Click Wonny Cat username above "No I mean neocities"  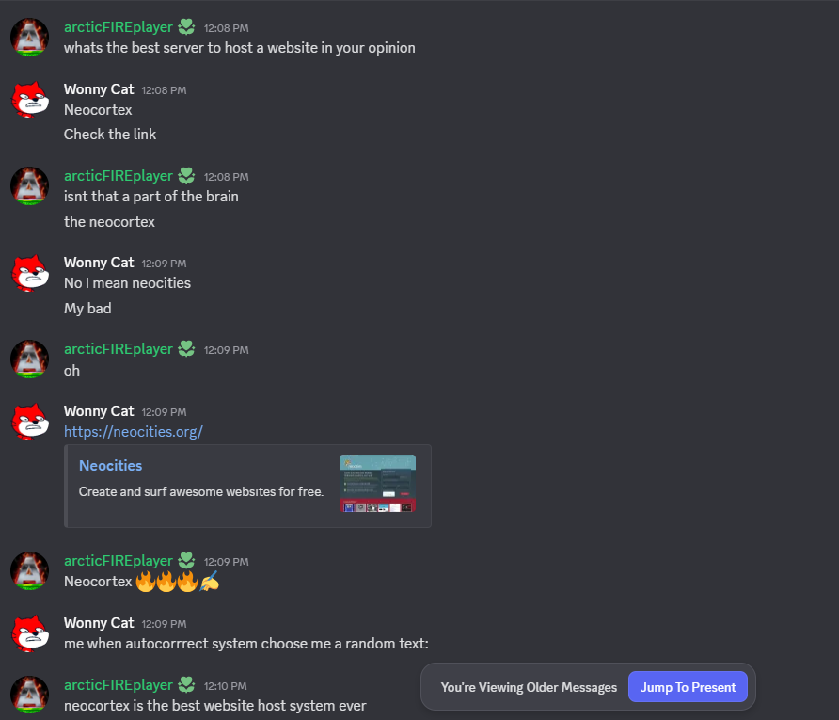99,262
